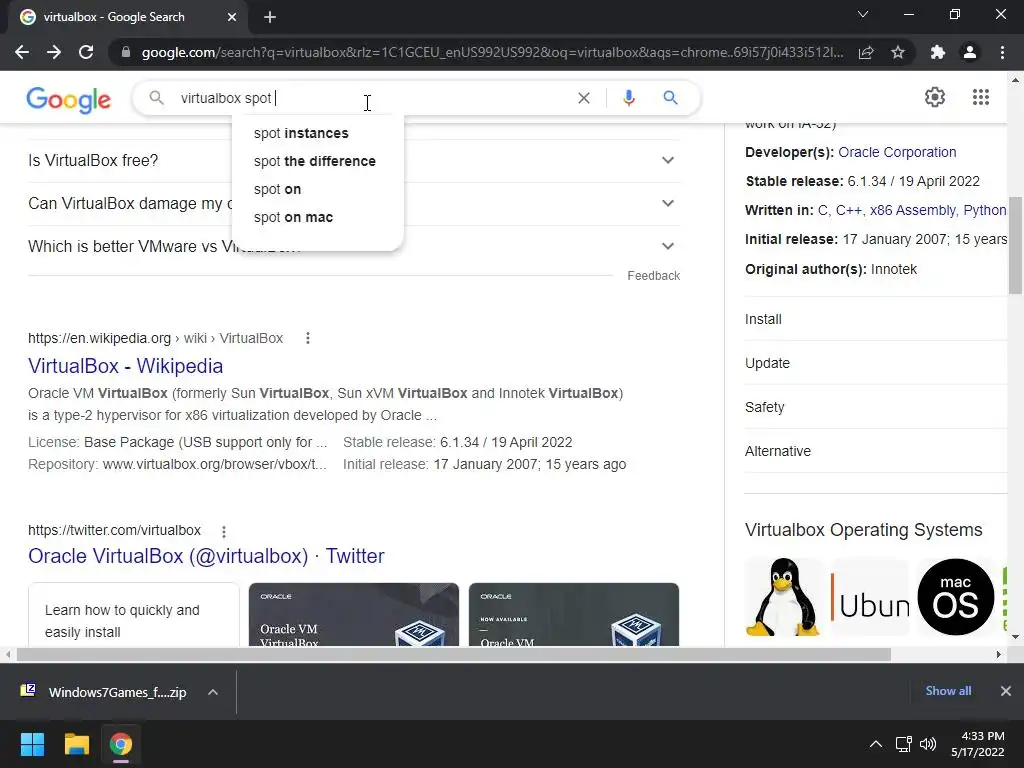Image resolution: width=1024 pixels, height=768 pixels.
Task: Expand 'Can VirtualBox damage my' question chevron
Action: click(667, 203)
